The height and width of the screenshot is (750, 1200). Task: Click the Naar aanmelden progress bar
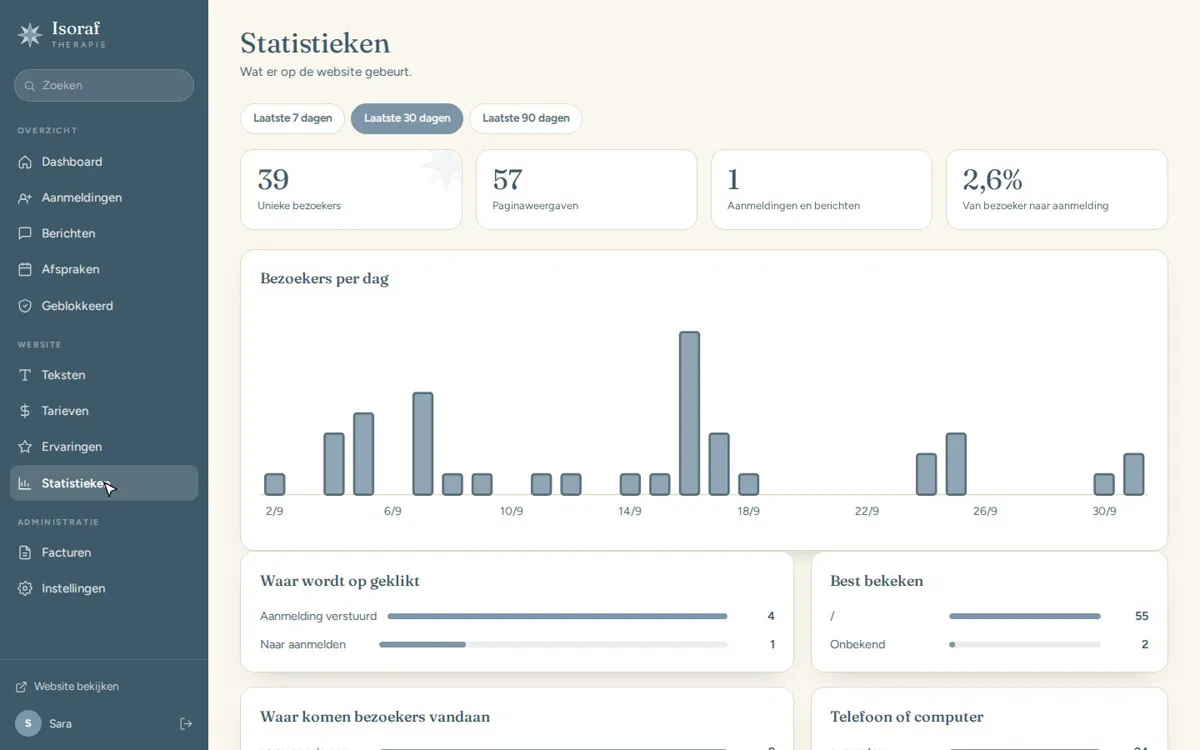pyautogui.click(x=553, y=645)
